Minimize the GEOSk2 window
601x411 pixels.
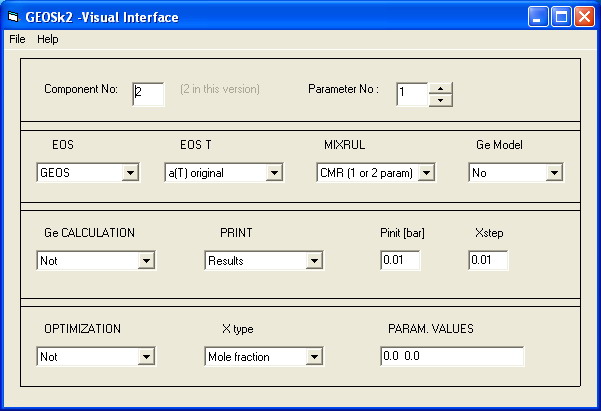537,17
